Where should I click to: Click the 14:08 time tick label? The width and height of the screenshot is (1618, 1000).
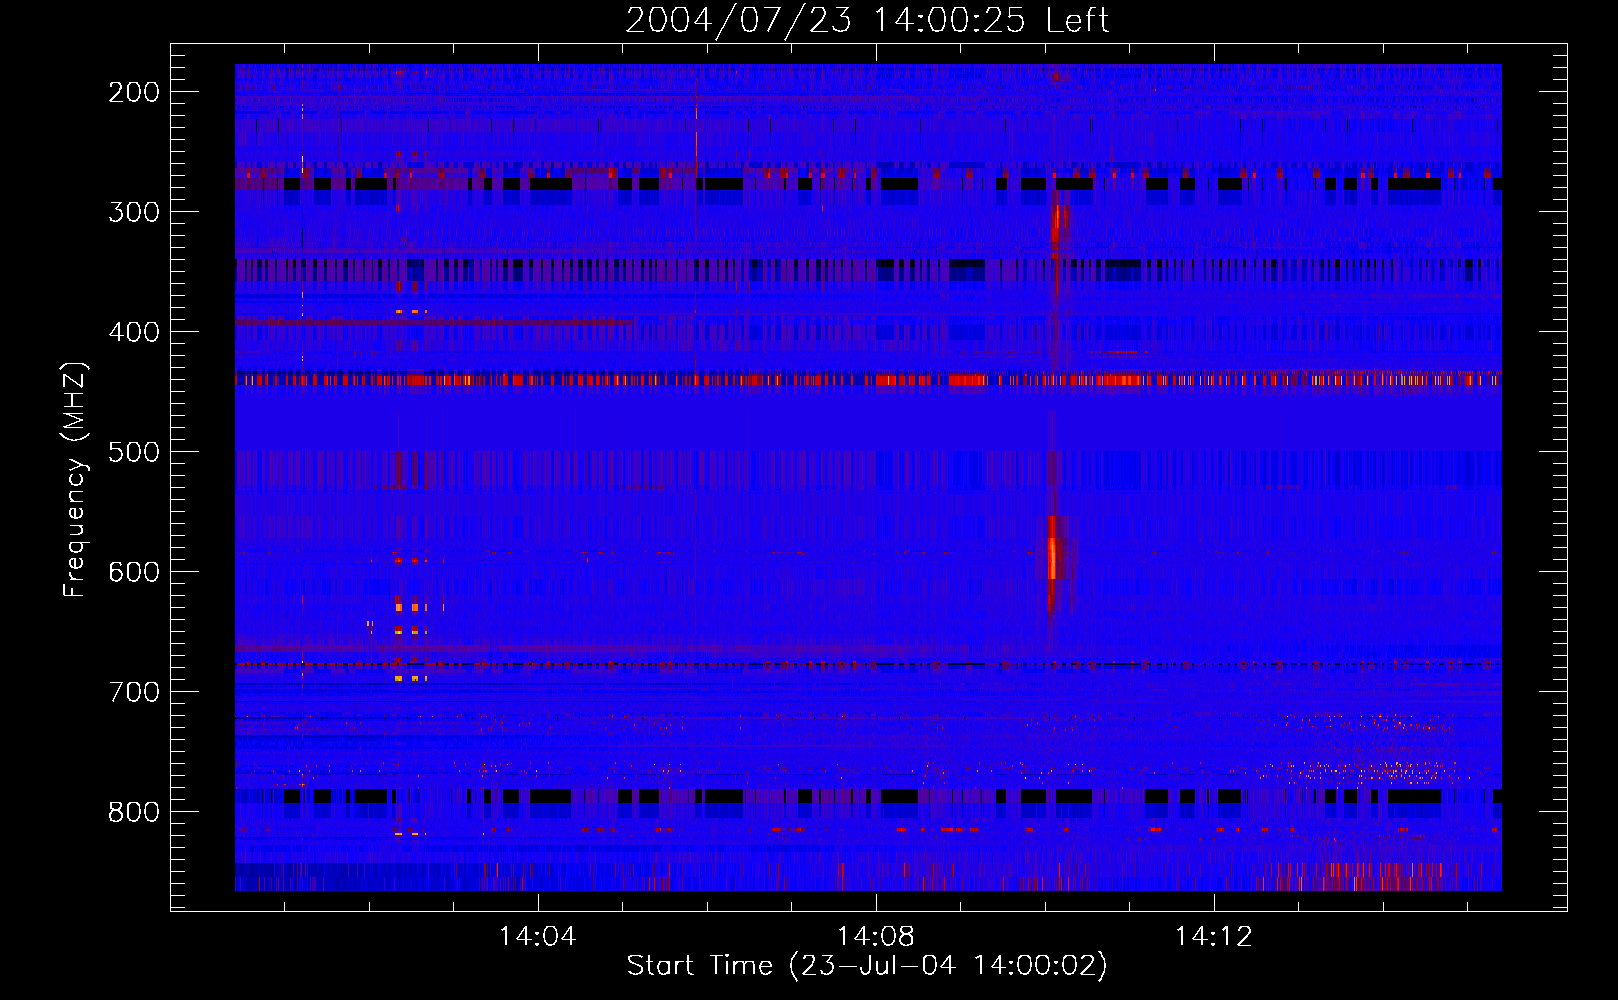pos(876,937)
